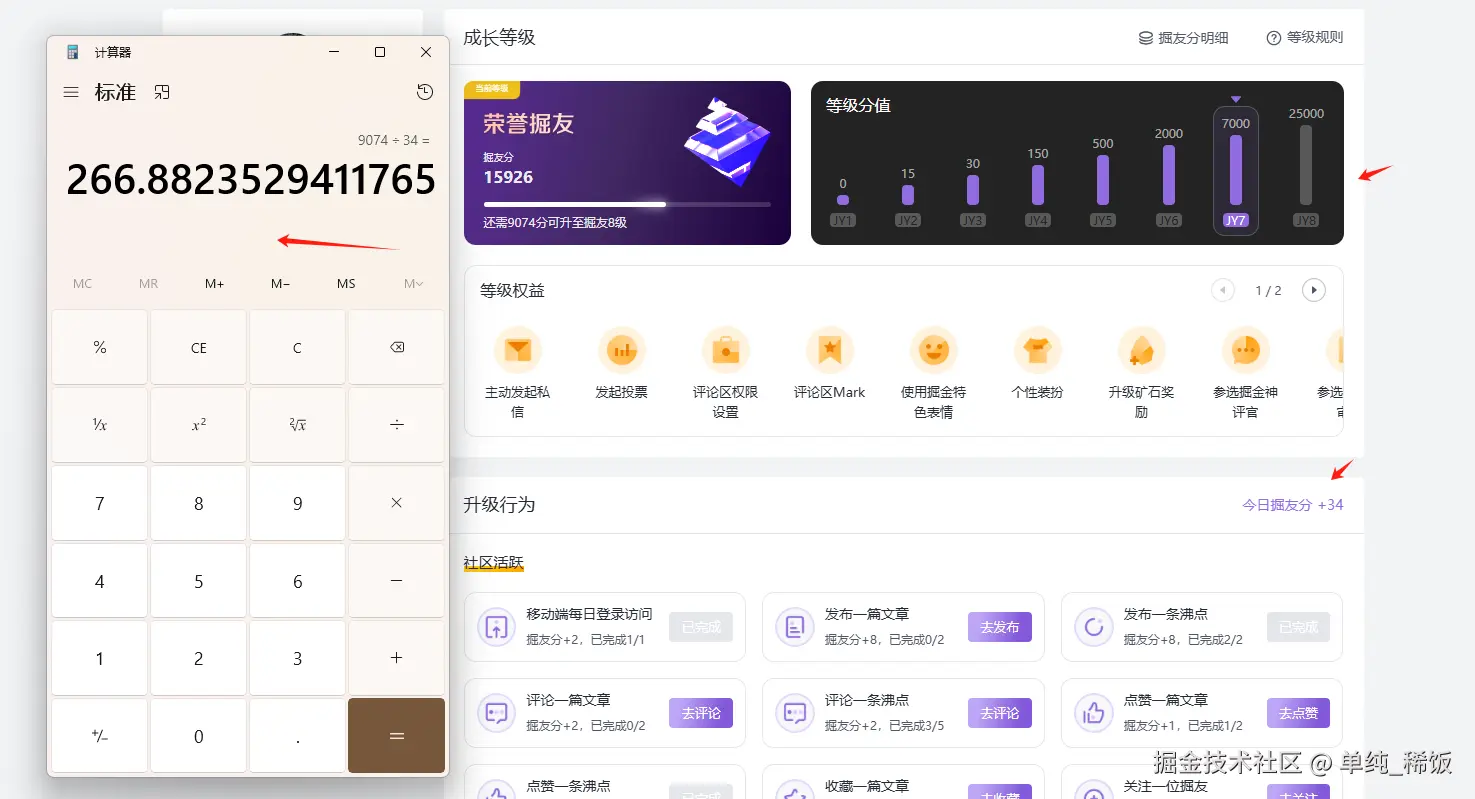
Task: Click the 去发布 button for publishing an article
Action: point(999,626)
